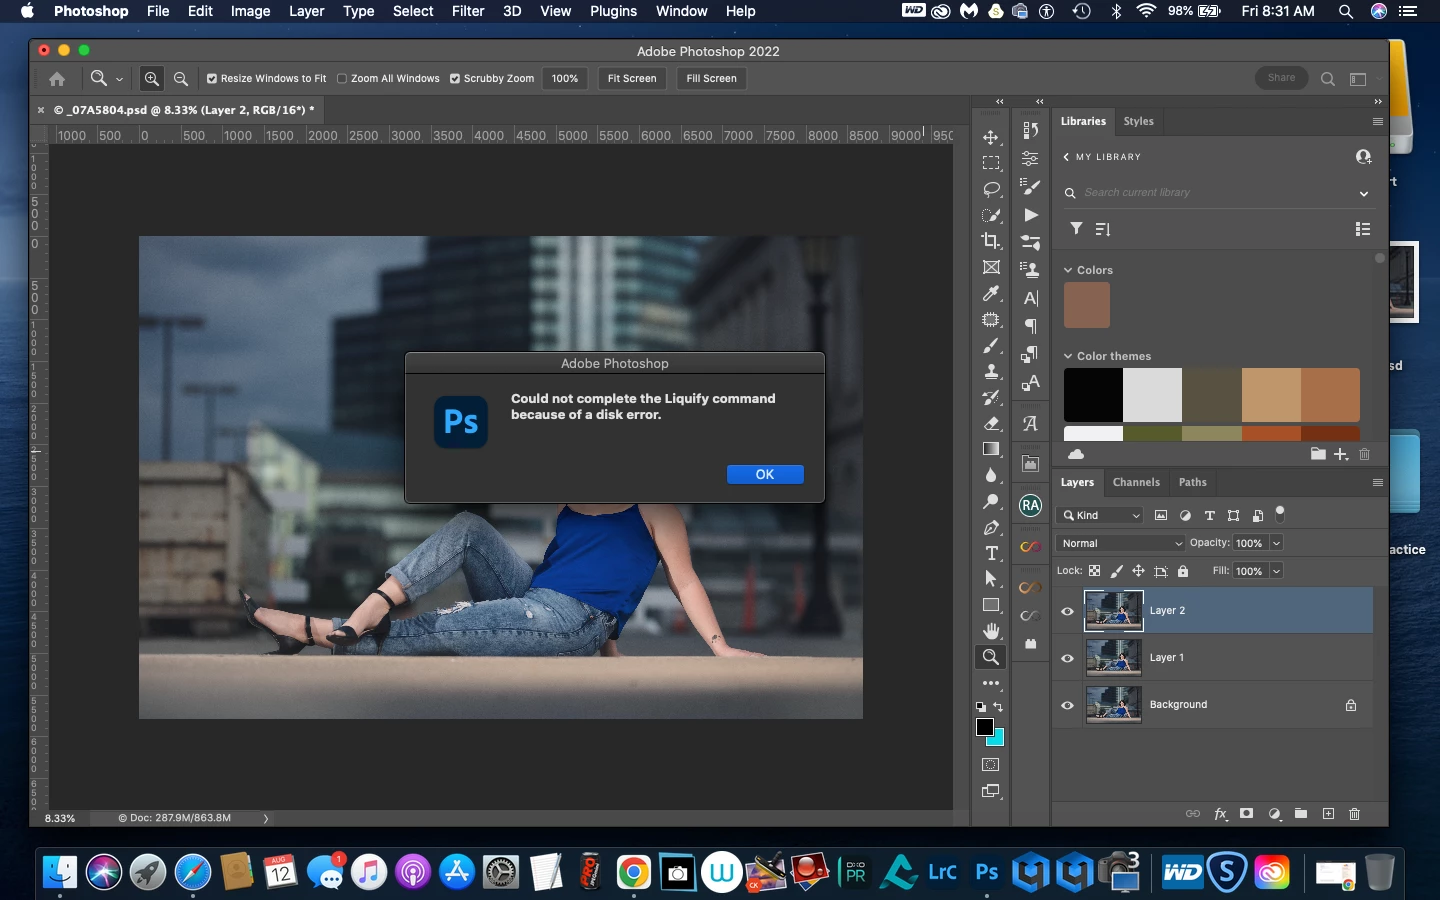The height and width of the screenshot is (900, 1440).
Task: Open the Filter menu
Action: 467,11
